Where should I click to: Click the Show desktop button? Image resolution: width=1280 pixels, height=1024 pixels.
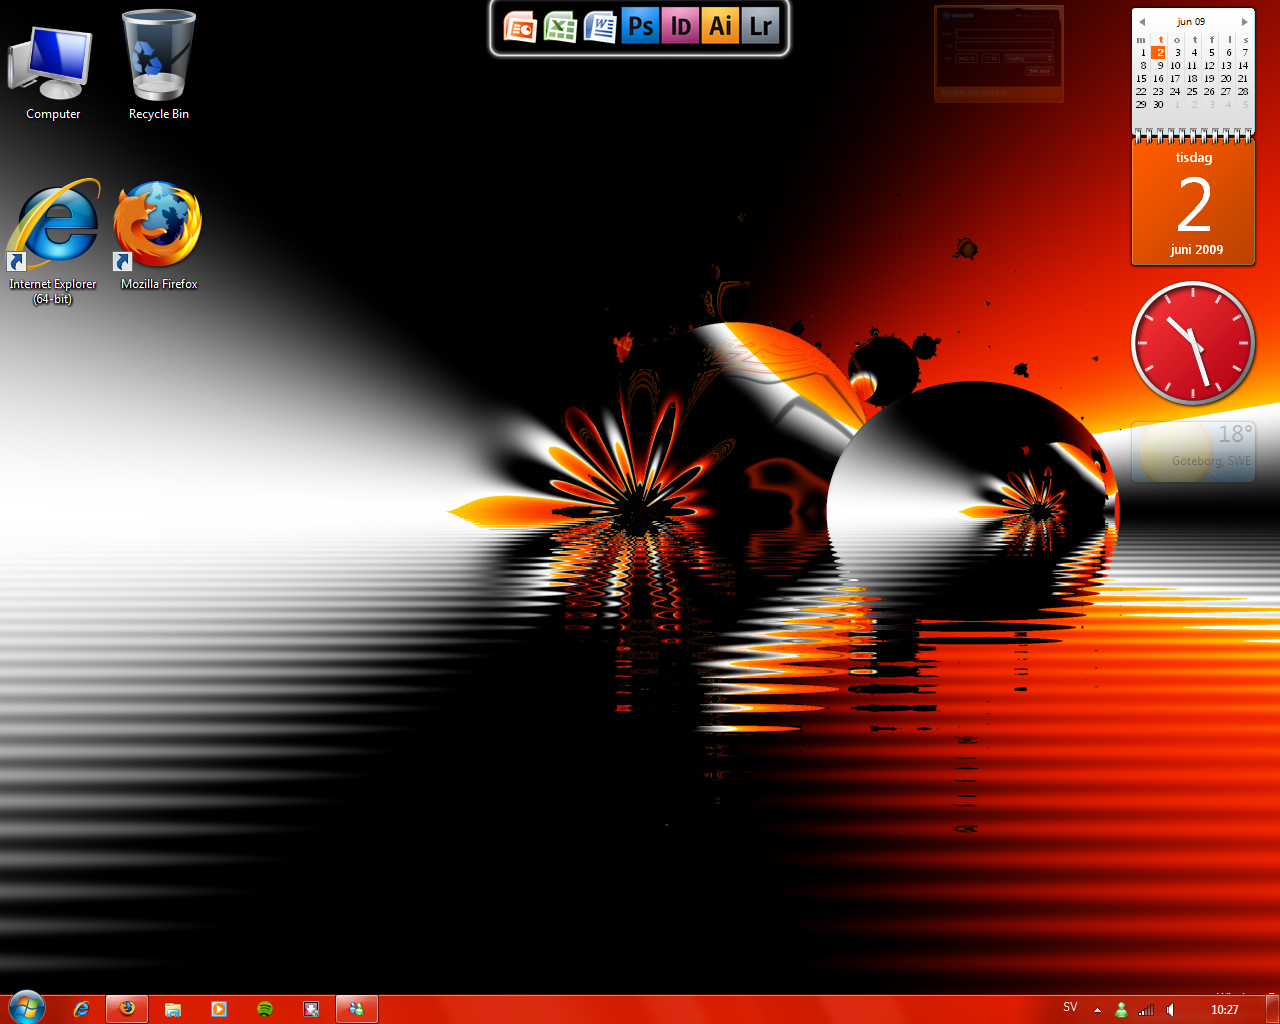(1273, 1010)
